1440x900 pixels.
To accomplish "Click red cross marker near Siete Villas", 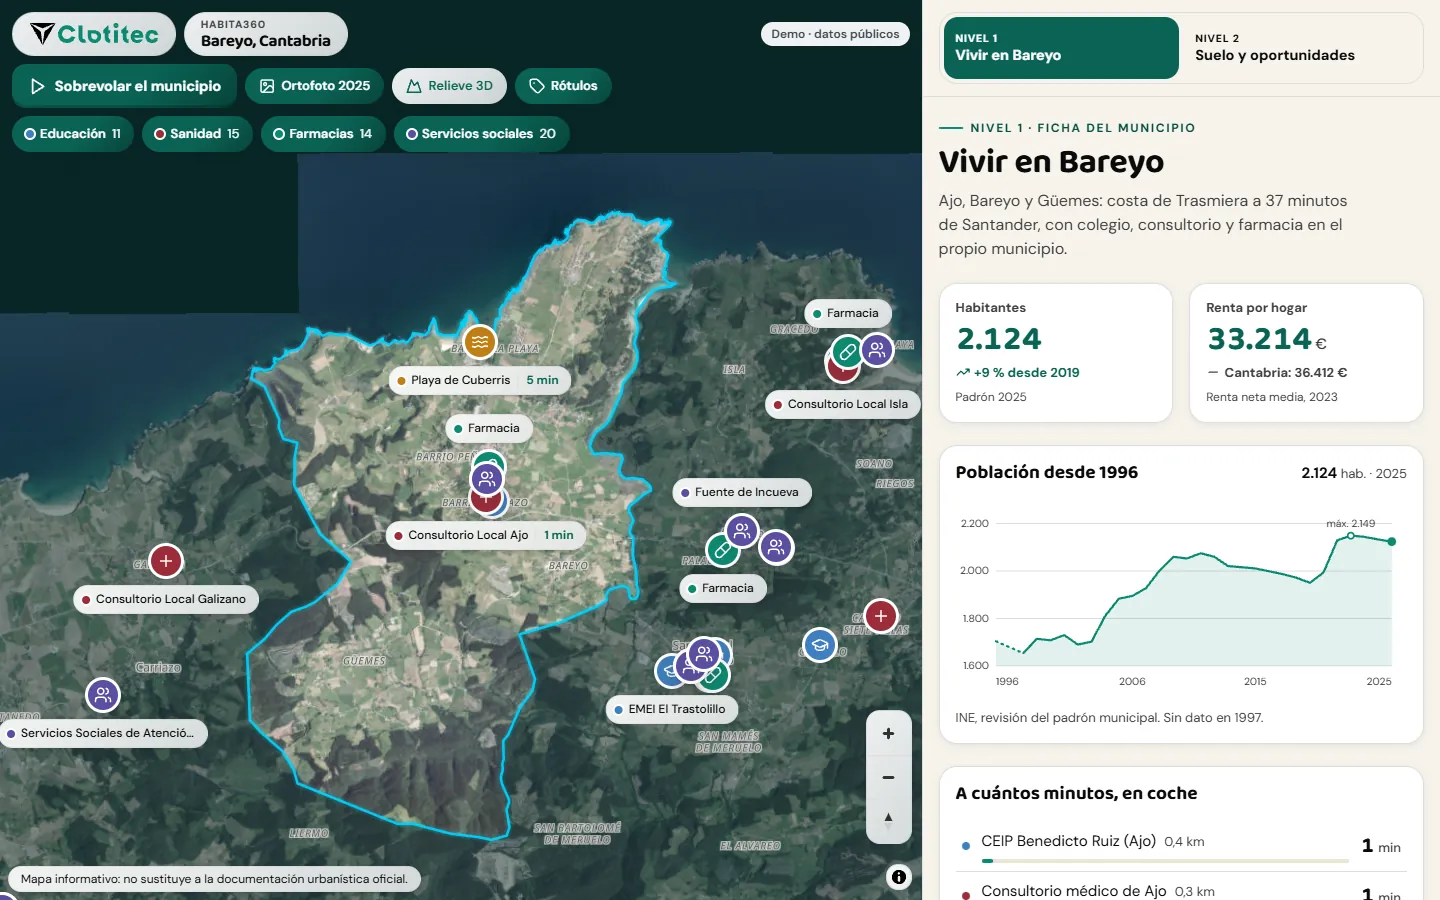I will point(880,616).
